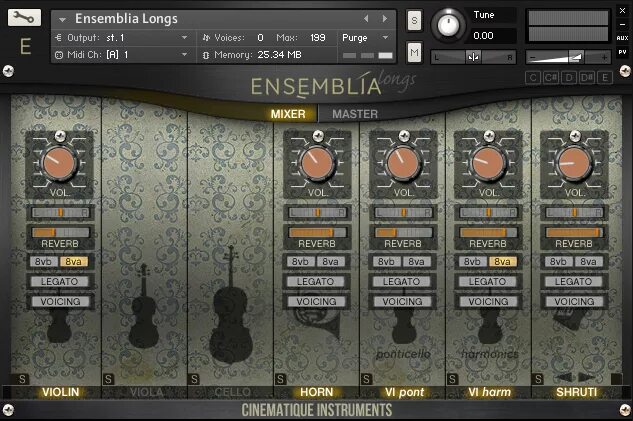Click the MIDI channel icon
This screenshot has width=633, height=421.
click(x=59, y=55)
